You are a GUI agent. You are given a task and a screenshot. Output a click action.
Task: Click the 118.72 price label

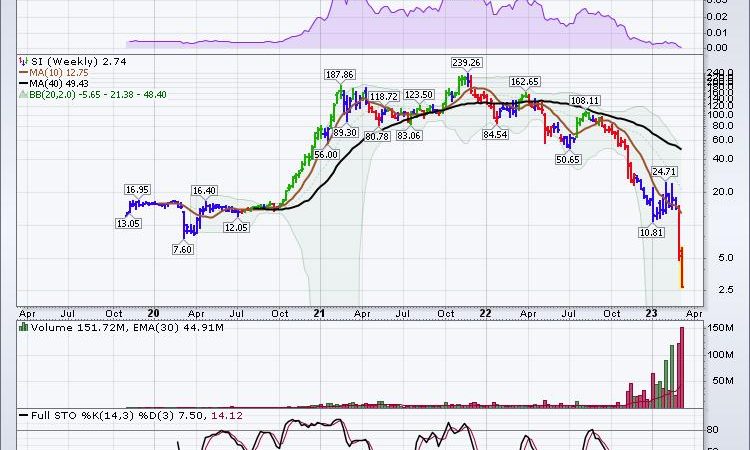(x=384, y=97)
